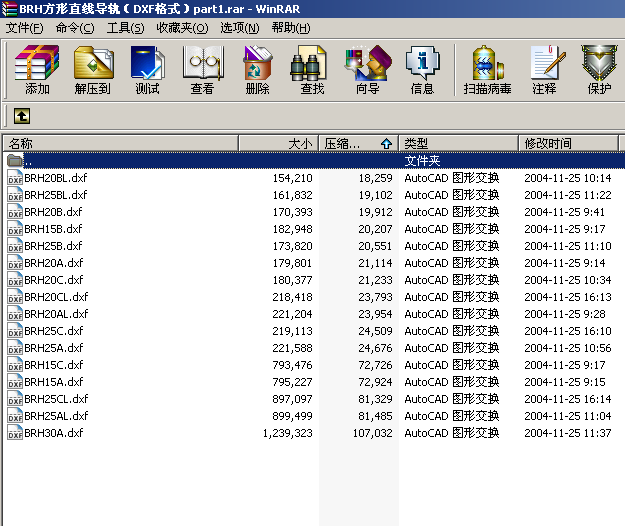Sort by 类型 column header
Image resolution: width=625 pixels, height=526 pixels.
(458, 143)
